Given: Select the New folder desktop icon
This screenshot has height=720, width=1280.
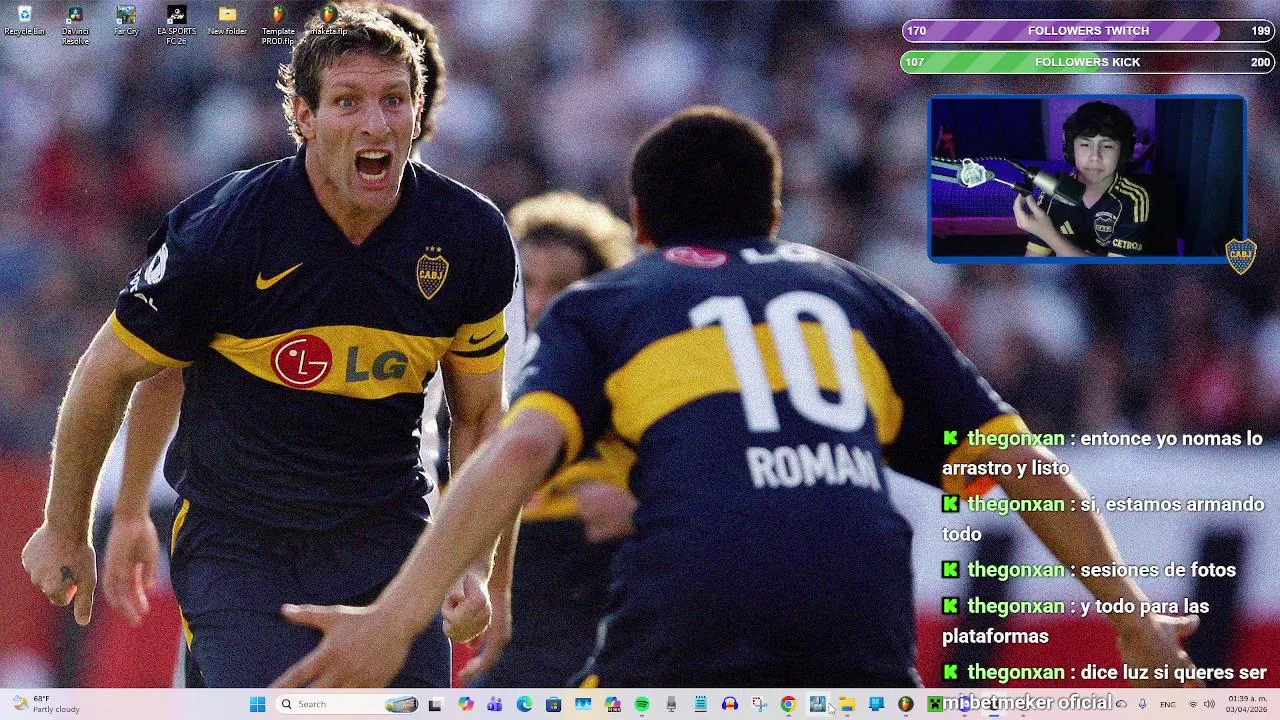Looking at the screenshot, I should click(227, 20).
